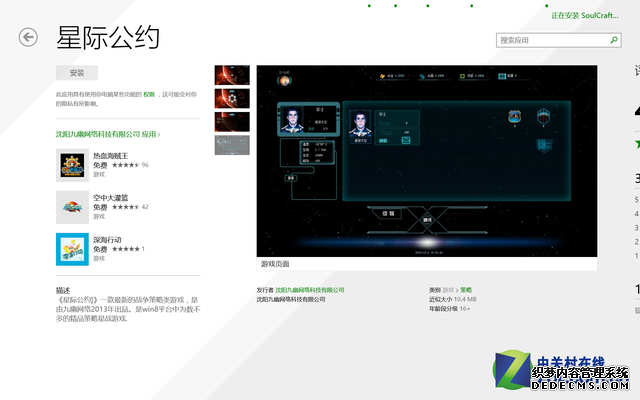The image size is (640, 400).
Task: Click the search magnifier icon
Action: tap(614, 40)
